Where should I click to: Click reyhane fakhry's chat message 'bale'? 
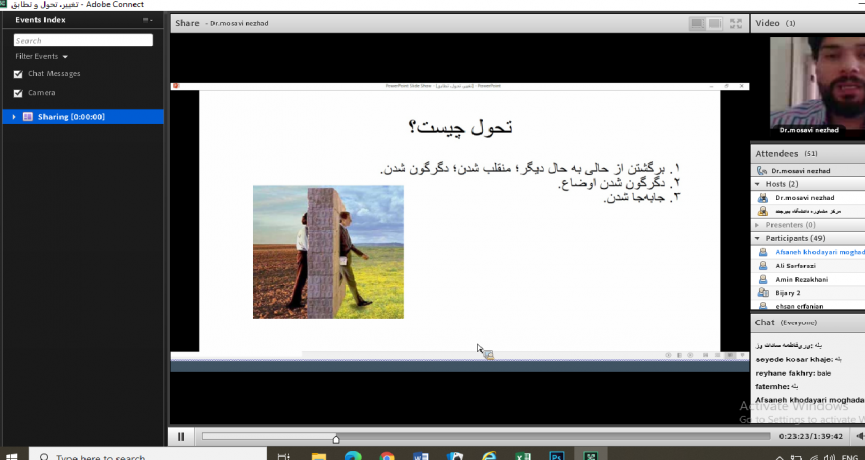[824, 373]
